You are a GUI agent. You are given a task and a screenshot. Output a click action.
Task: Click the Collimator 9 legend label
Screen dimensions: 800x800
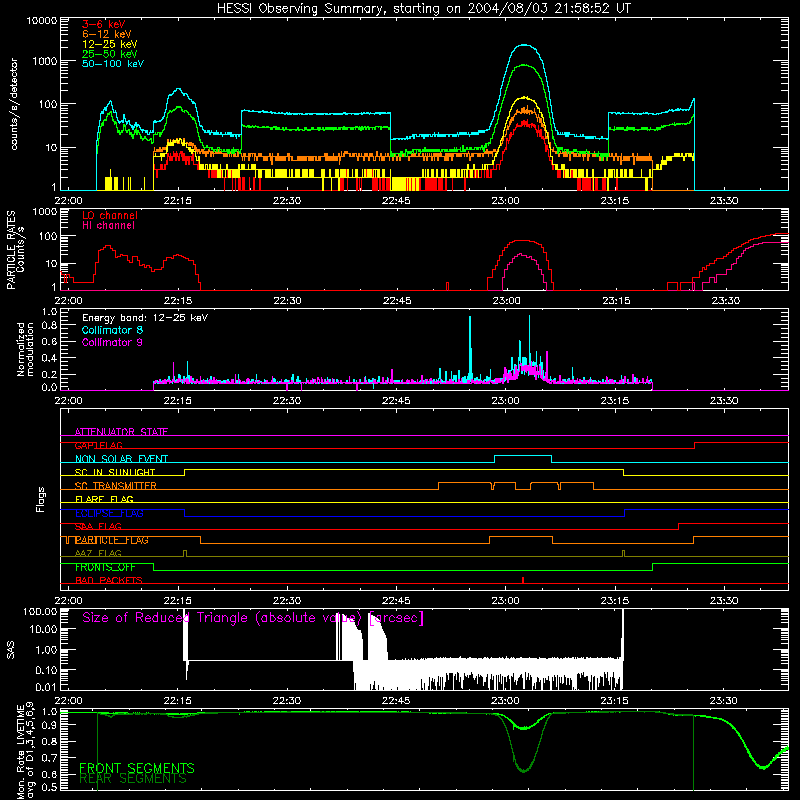click(112, 342)
